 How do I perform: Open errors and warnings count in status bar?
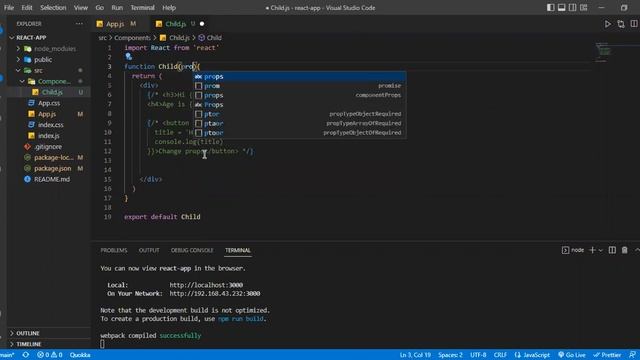(x=50, y=355)
